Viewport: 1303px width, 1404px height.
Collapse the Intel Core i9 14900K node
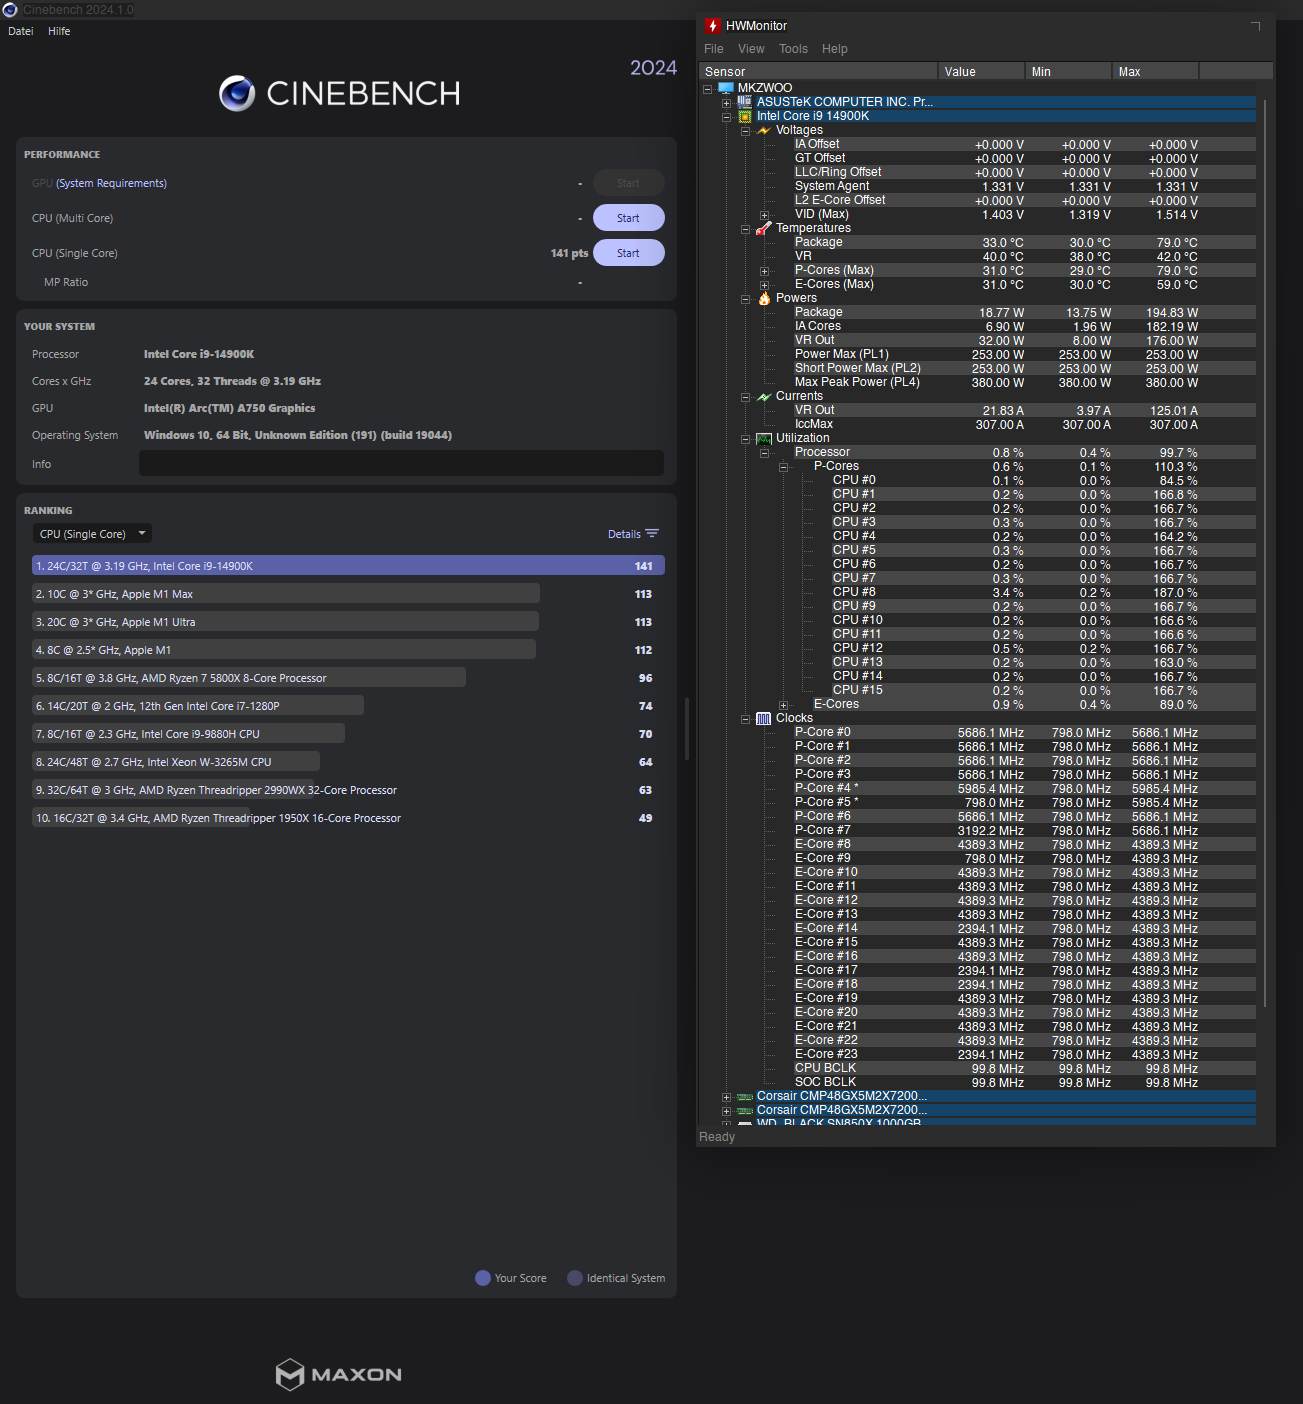(726, 116)
